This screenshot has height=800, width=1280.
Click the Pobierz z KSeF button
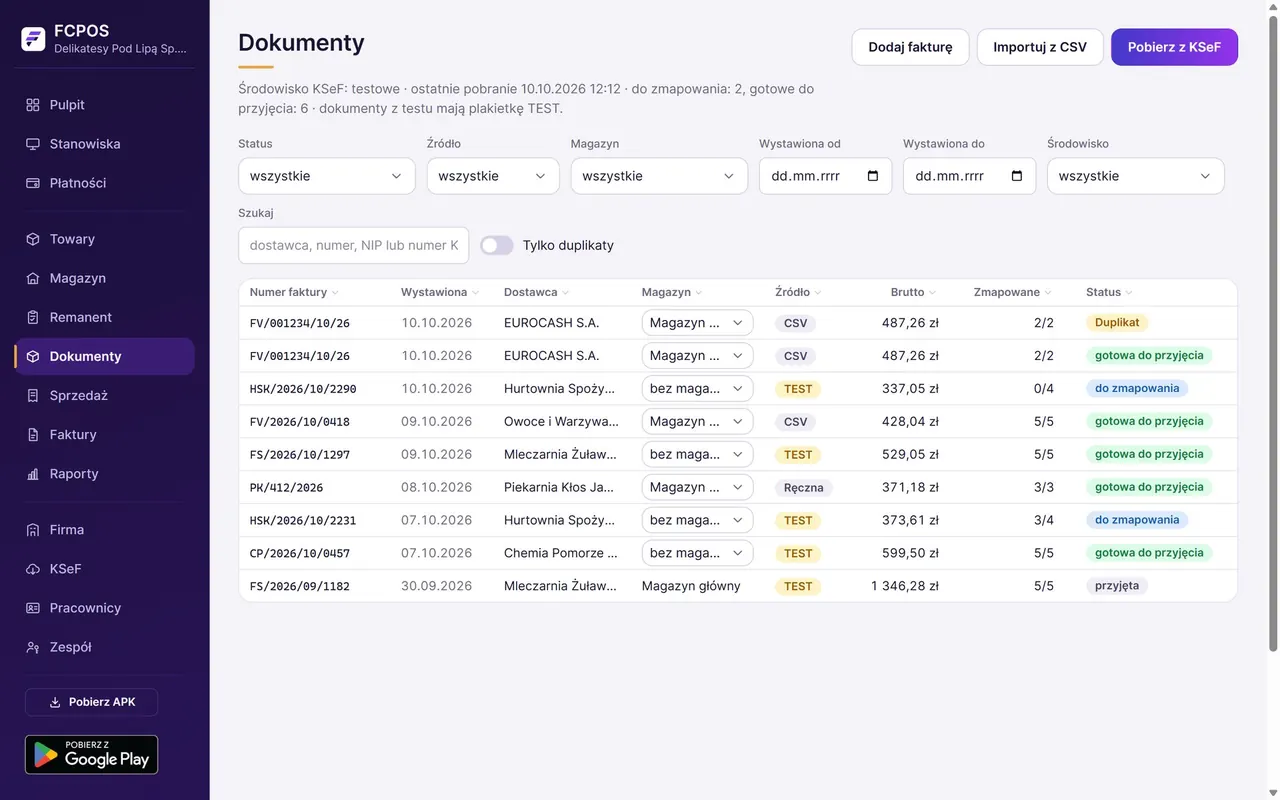1174,47
